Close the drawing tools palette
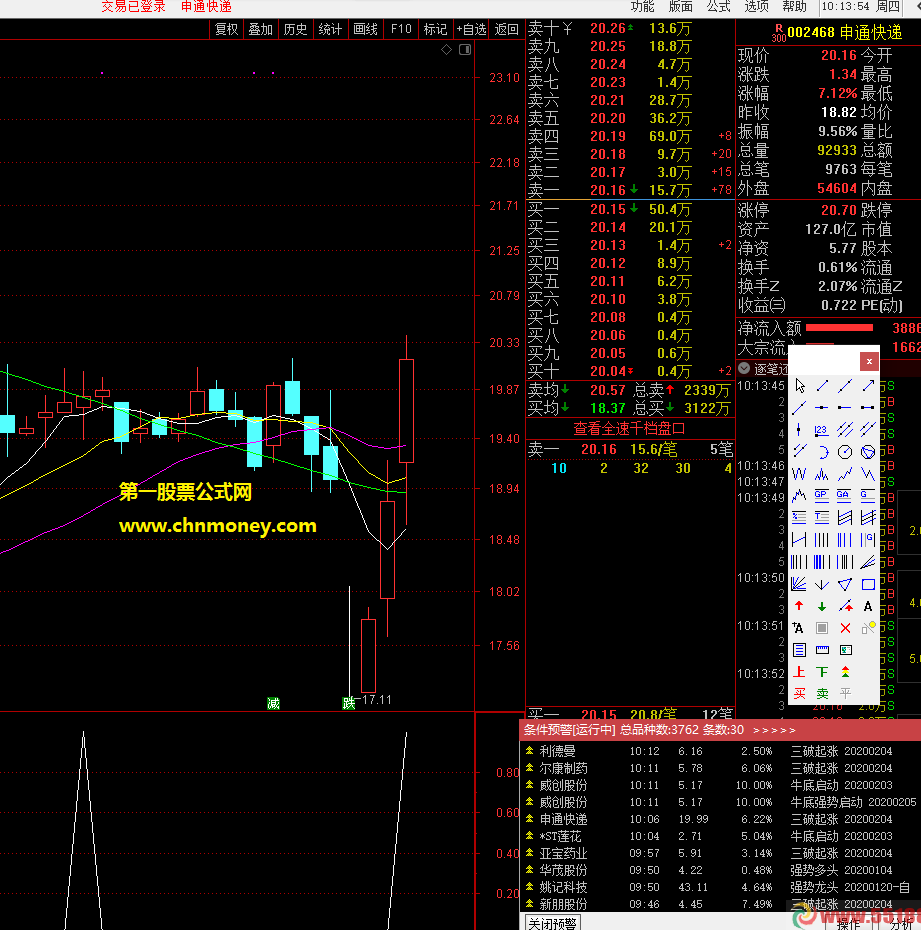Viewport: 921px width, 930px height. (x=869, y=361)
